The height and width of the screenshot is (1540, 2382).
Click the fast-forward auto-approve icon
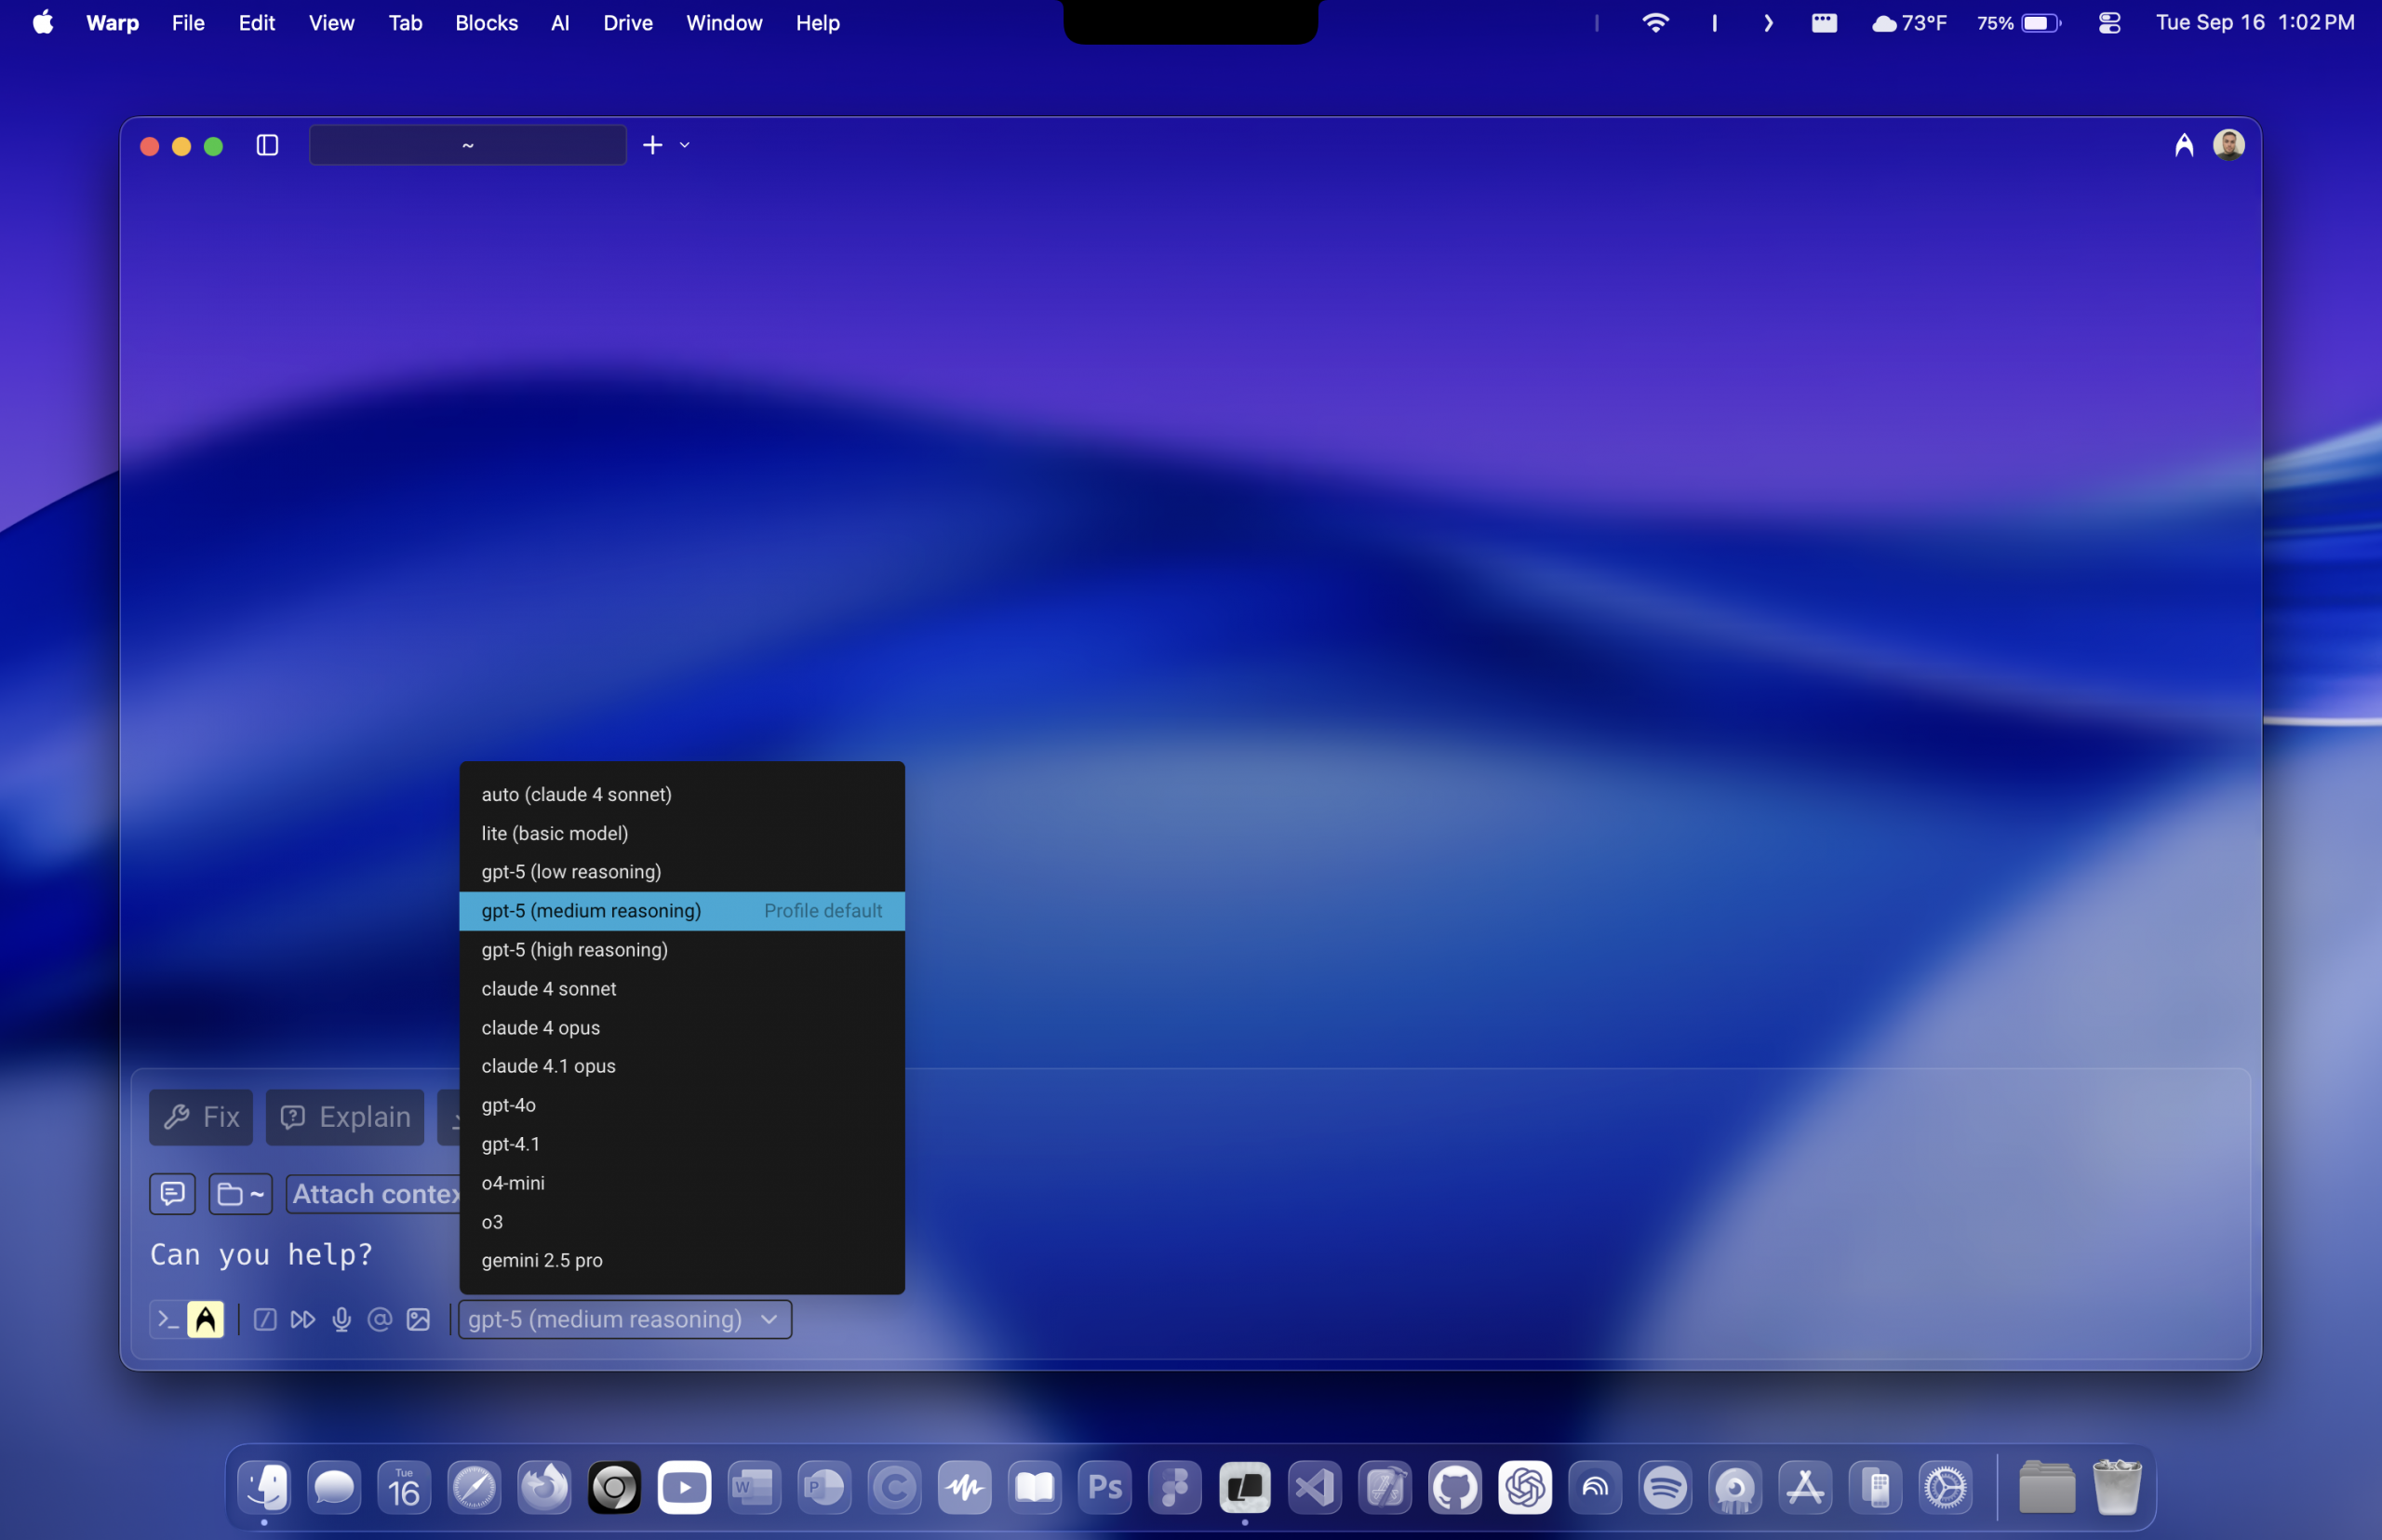coord(303,1319)
